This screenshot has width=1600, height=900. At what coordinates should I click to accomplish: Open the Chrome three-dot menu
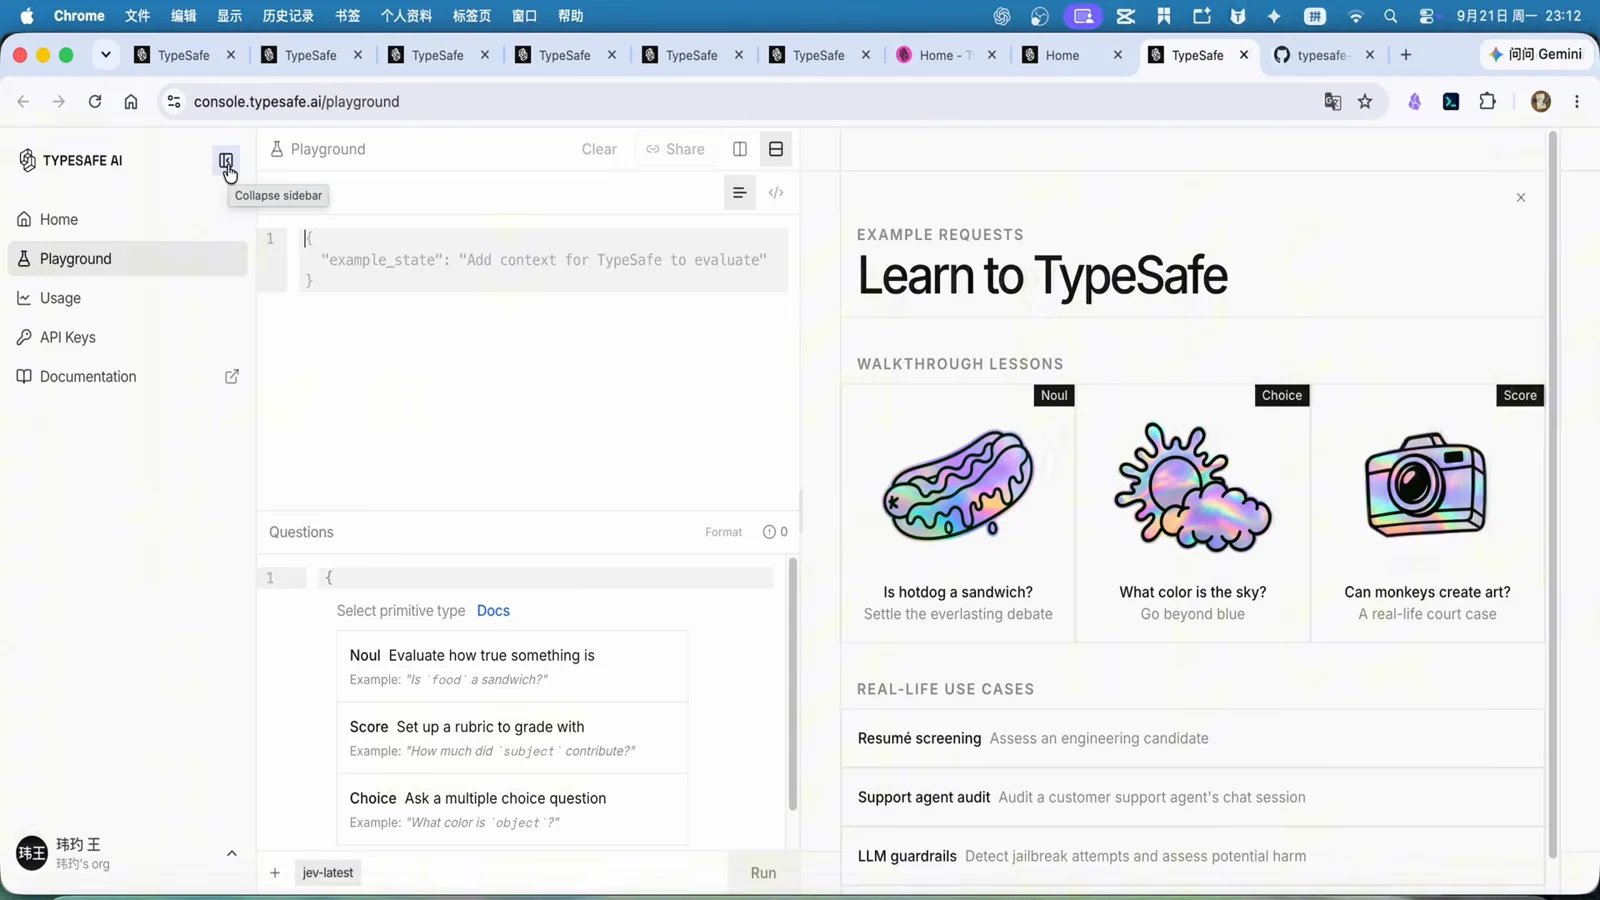(1577, 102)
